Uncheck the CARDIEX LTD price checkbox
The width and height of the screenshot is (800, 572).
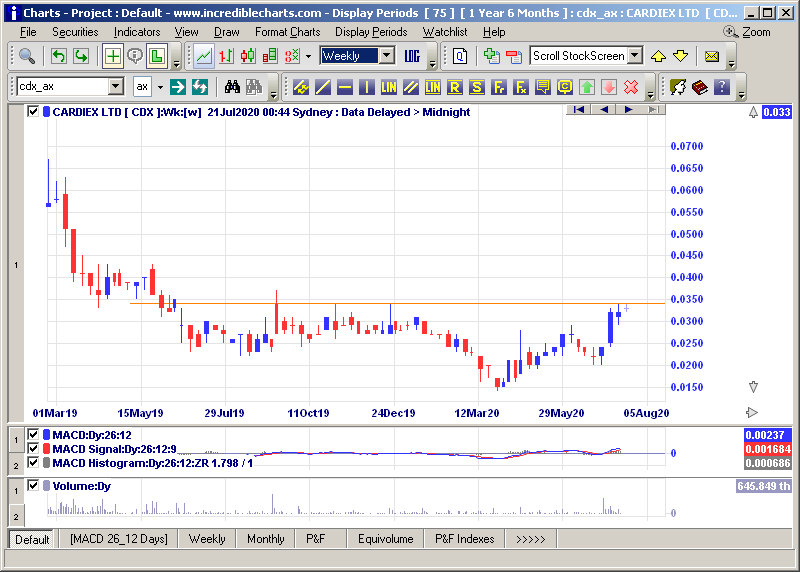33,112
